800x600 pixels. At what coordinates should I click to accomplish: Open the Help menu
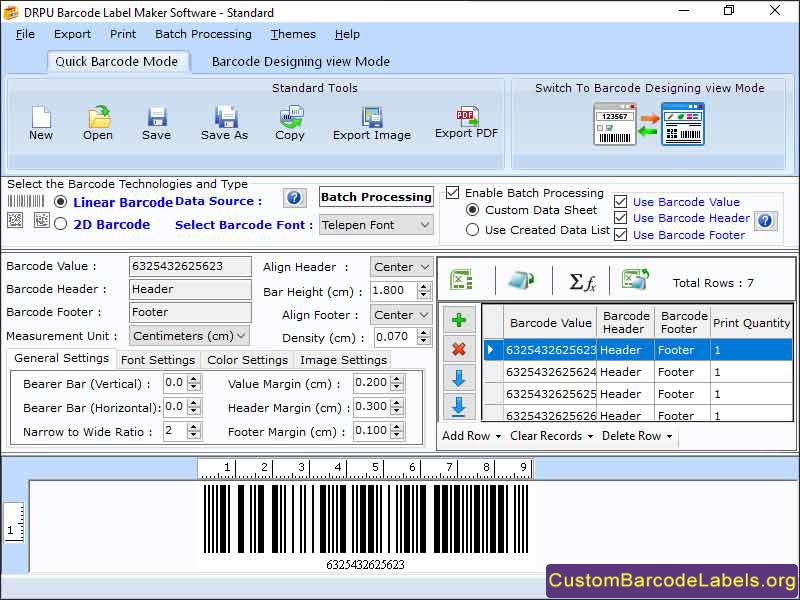pyautogui.click(x=347, y=34)
